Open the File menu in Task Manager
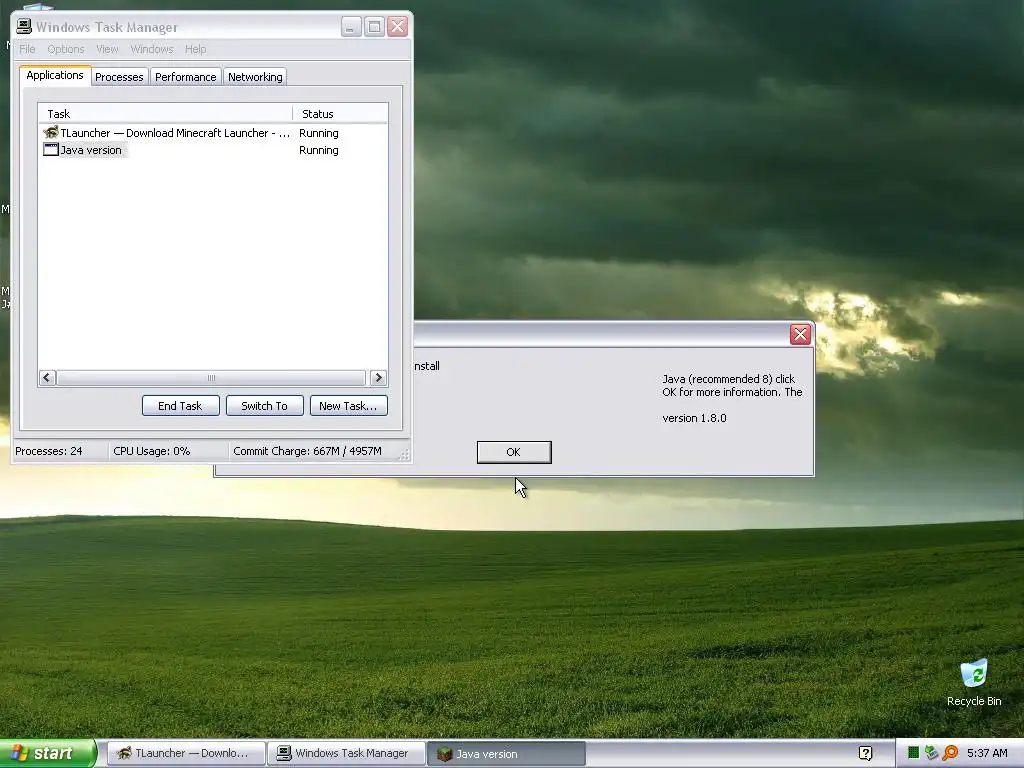 click(x=27, y=49)
